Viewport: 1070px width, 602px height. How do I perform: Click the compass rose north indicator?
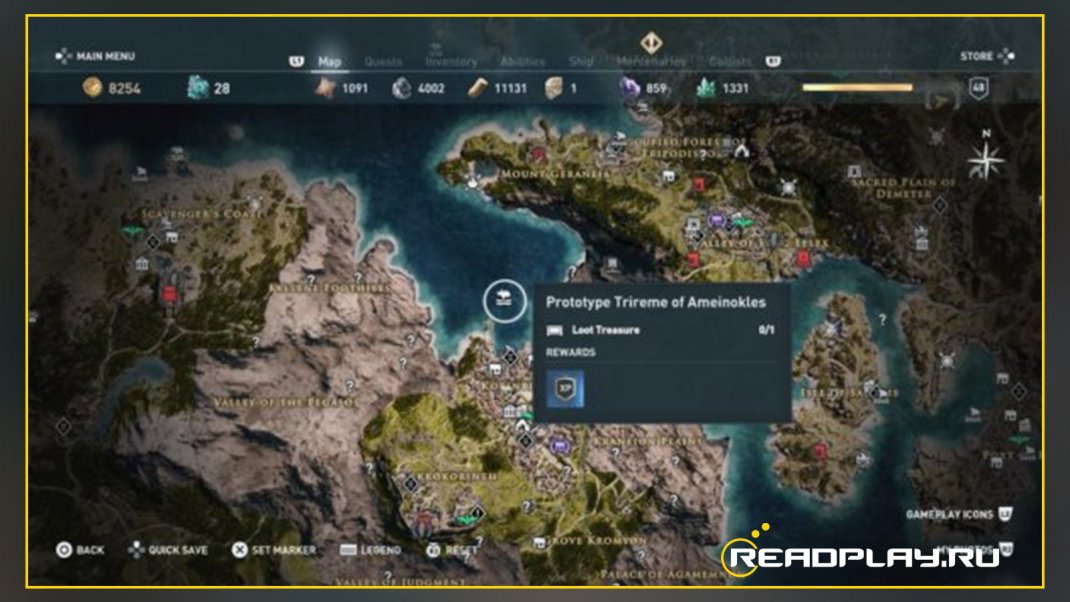pos(986,157)
